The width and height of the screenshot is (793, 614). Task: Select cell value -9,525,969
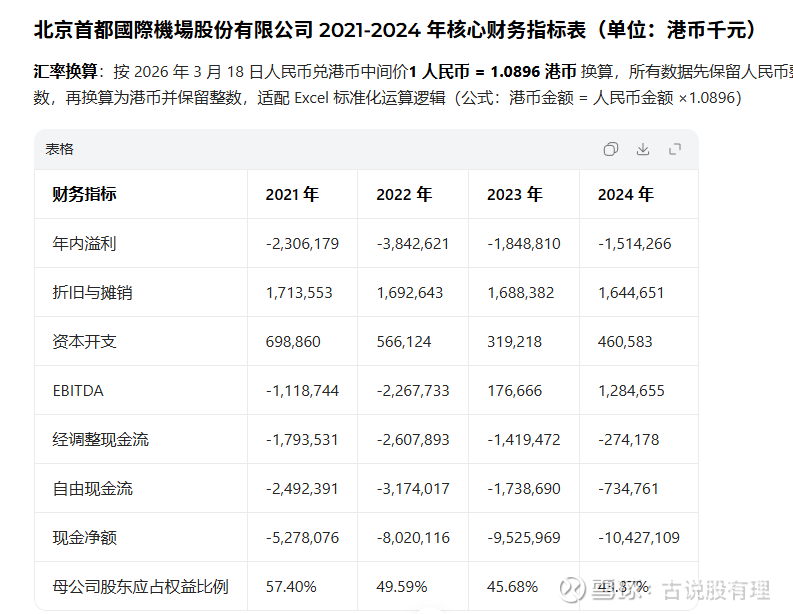(x=524, y=538)
